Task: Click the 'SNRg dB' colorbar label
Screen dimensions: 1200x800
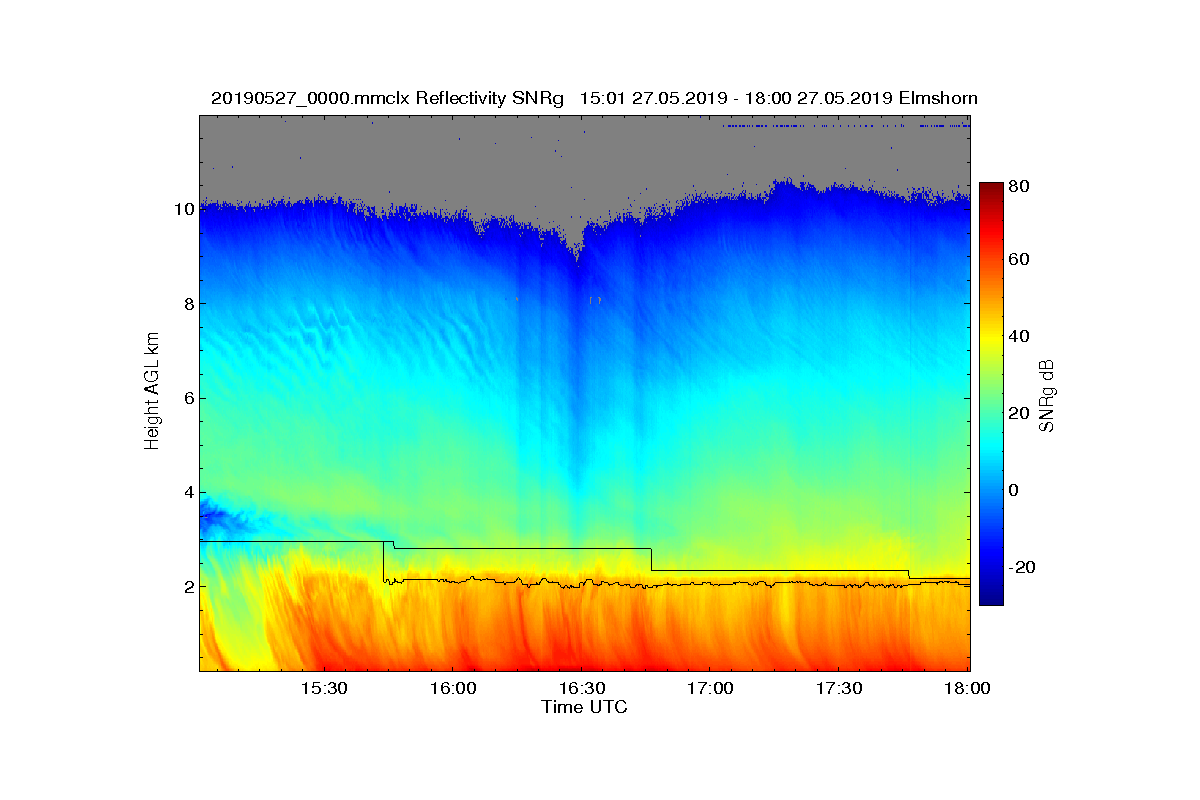Action: pyautogui.click(x=1046, y=396)
